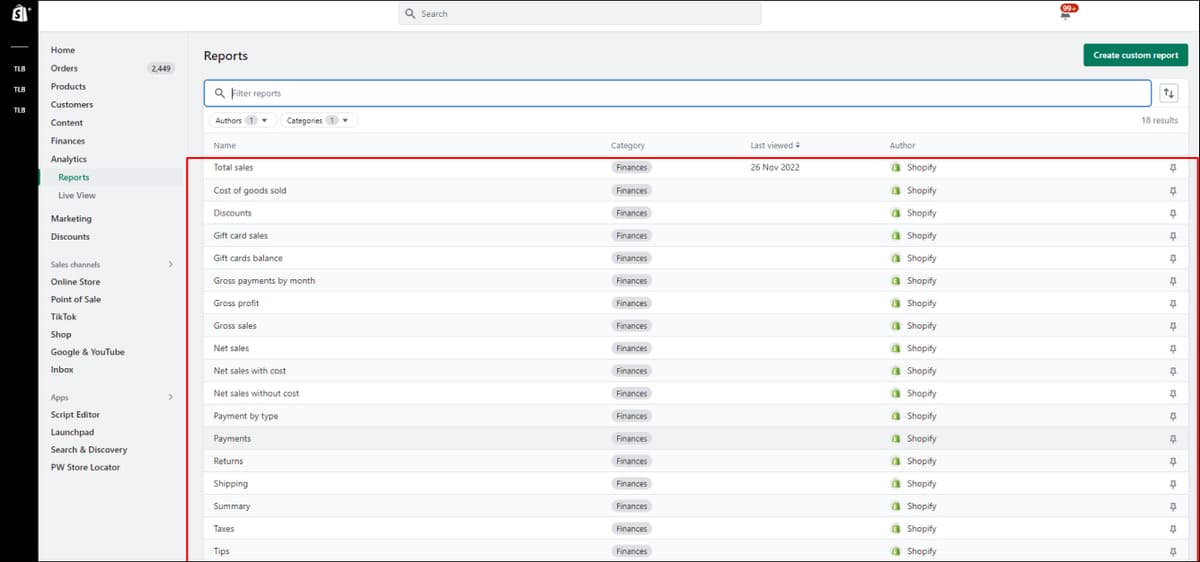This screenshot has height=562, width=1200.
Task: Pin the Net sales without cost report
Action: 1173,393
